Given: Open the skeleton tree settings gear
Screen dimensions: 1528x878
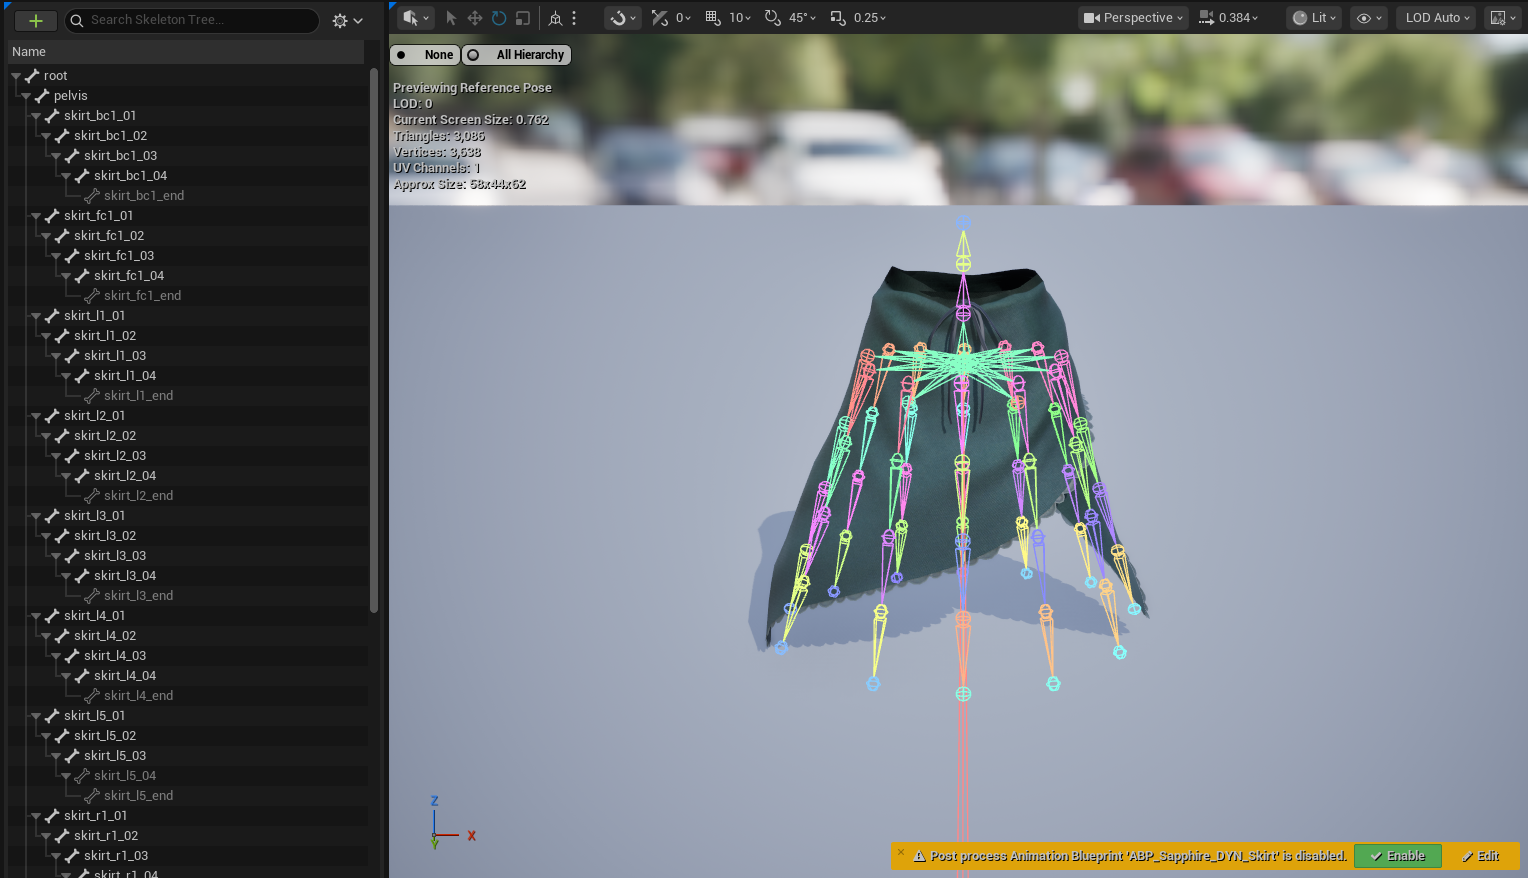Looking at the screenshot, I should pos(346,20).
